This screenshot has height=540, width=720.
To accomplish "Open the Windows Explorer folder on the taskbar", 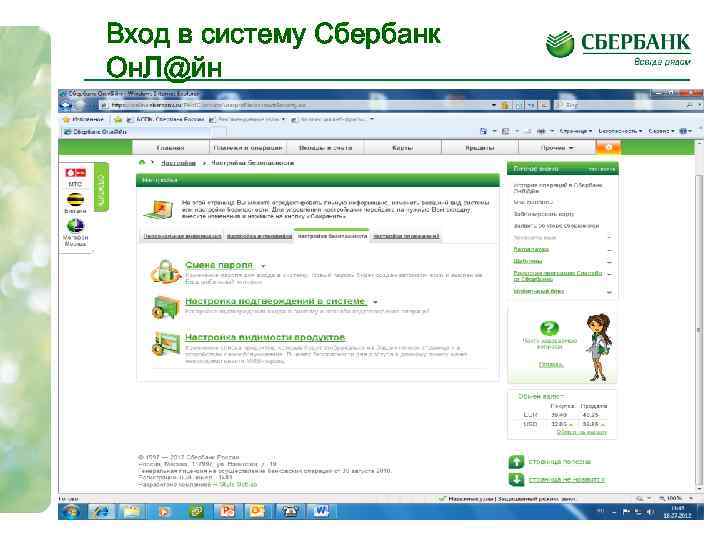I will (x=132, y=512).
